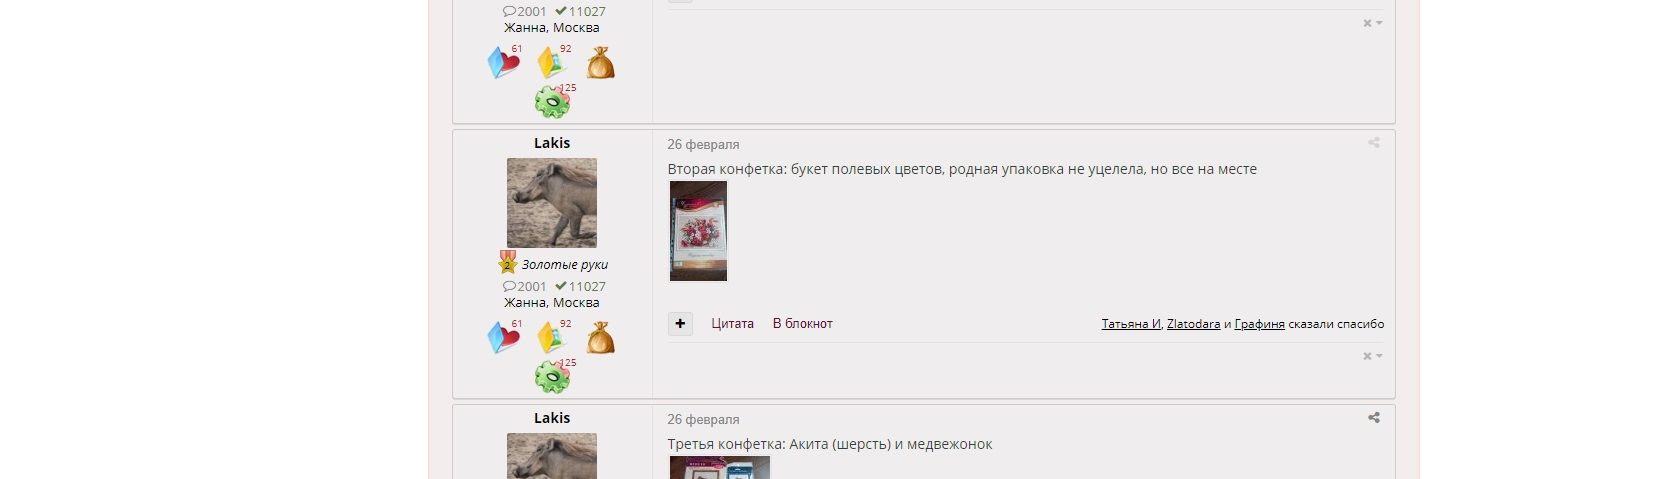Click the gold medal Золотые руки rank icon

pyautogui.click(x=508, y=263)
